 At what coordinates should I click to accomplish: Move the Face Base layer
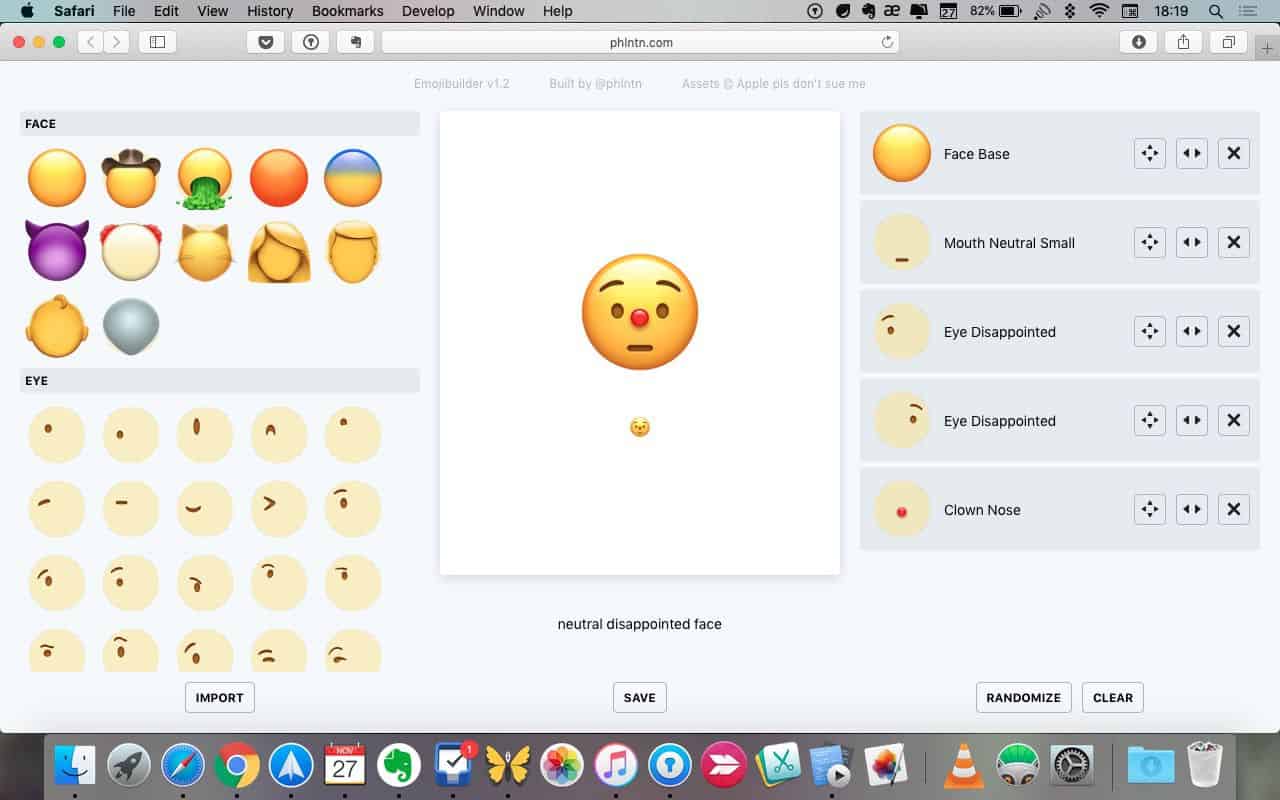pyautogui.click(x=1150, y=153)
